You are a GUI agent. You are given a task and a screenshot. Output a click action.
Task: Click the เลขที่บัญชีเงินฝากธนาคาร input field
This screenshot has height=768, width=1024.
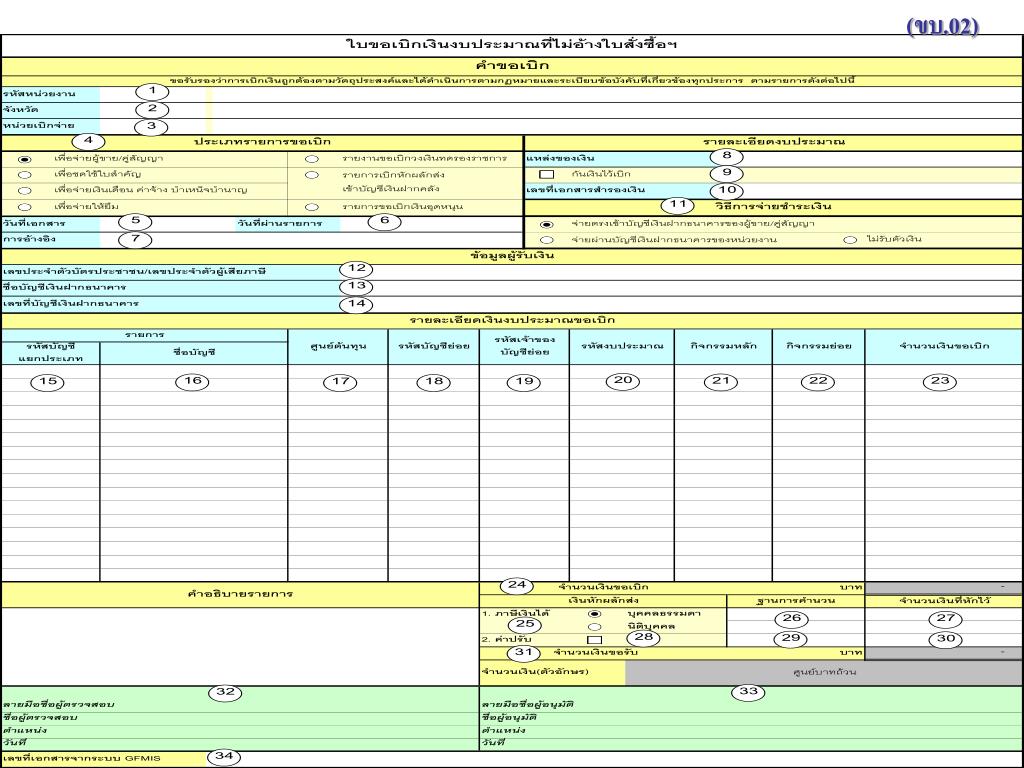point(680,304)
